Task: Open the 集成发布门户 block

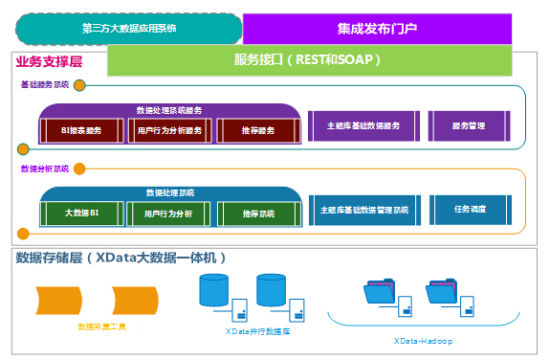Action: coord(377,29)
